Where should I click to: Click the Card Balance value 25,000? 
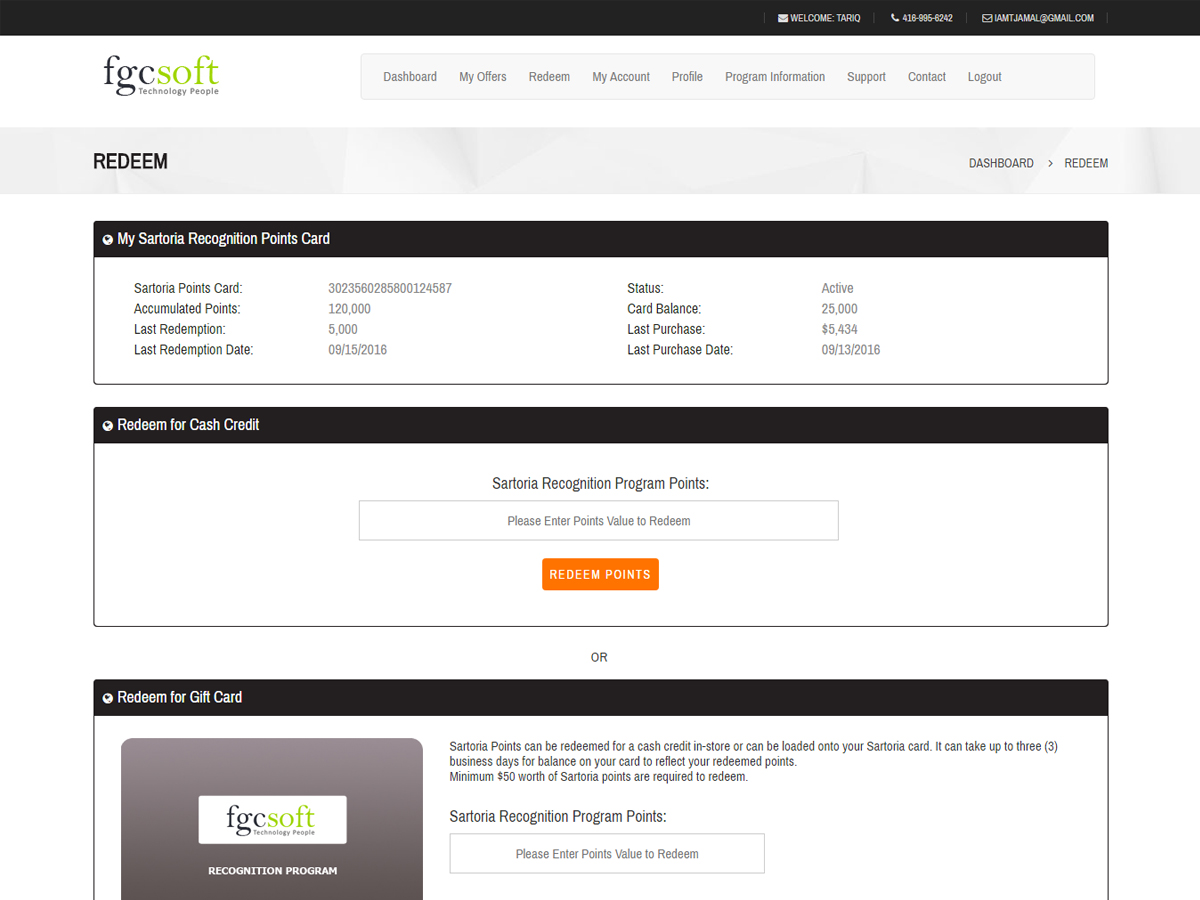point(840,309)
